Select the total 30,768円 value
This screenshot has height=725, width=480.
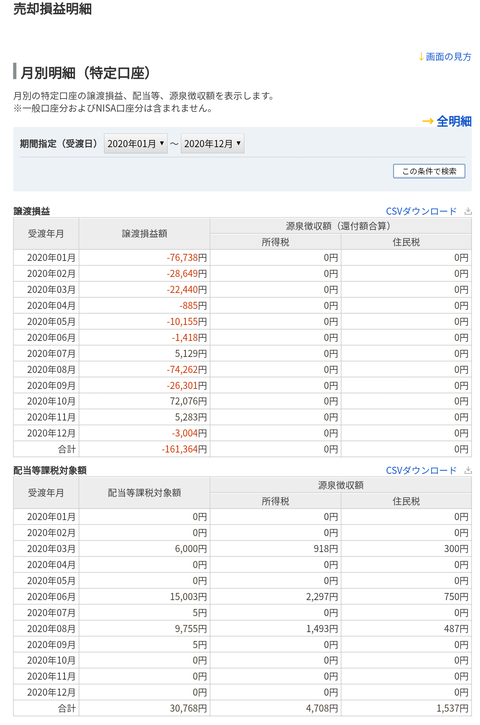pyautogui.click(x=188, y=708)
